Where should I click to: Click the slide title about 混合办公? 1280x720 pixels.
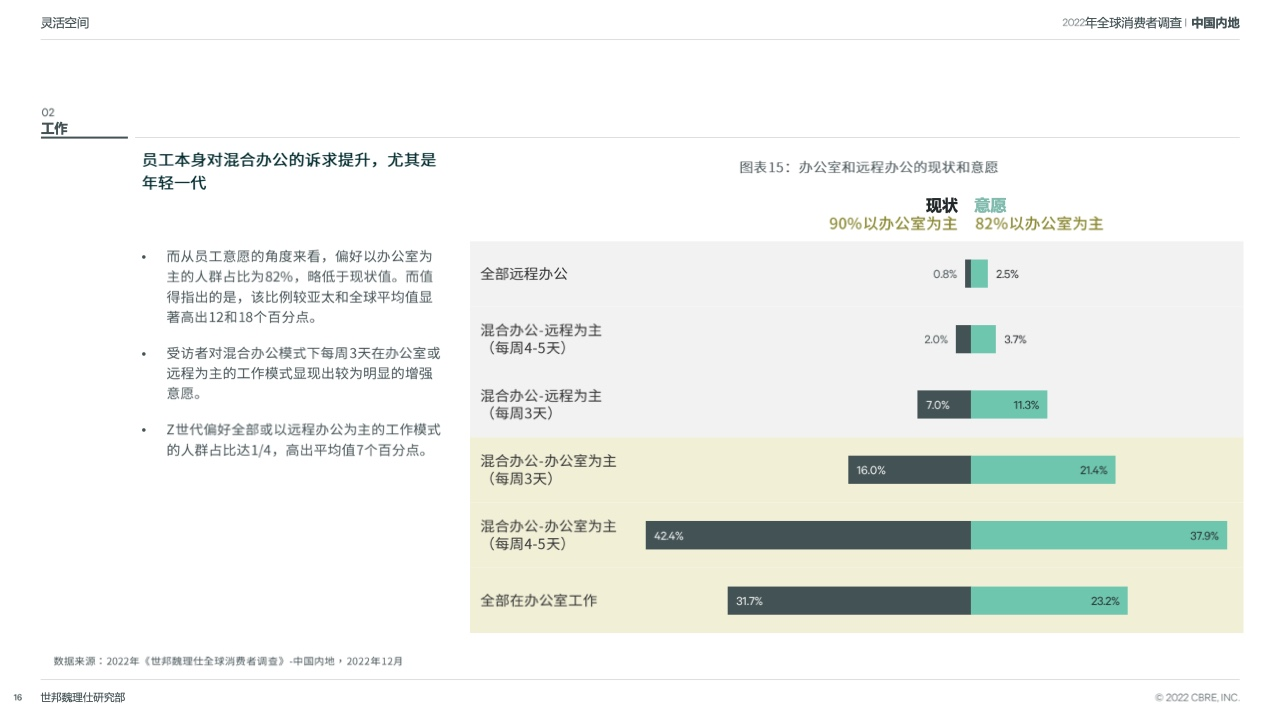290,171
